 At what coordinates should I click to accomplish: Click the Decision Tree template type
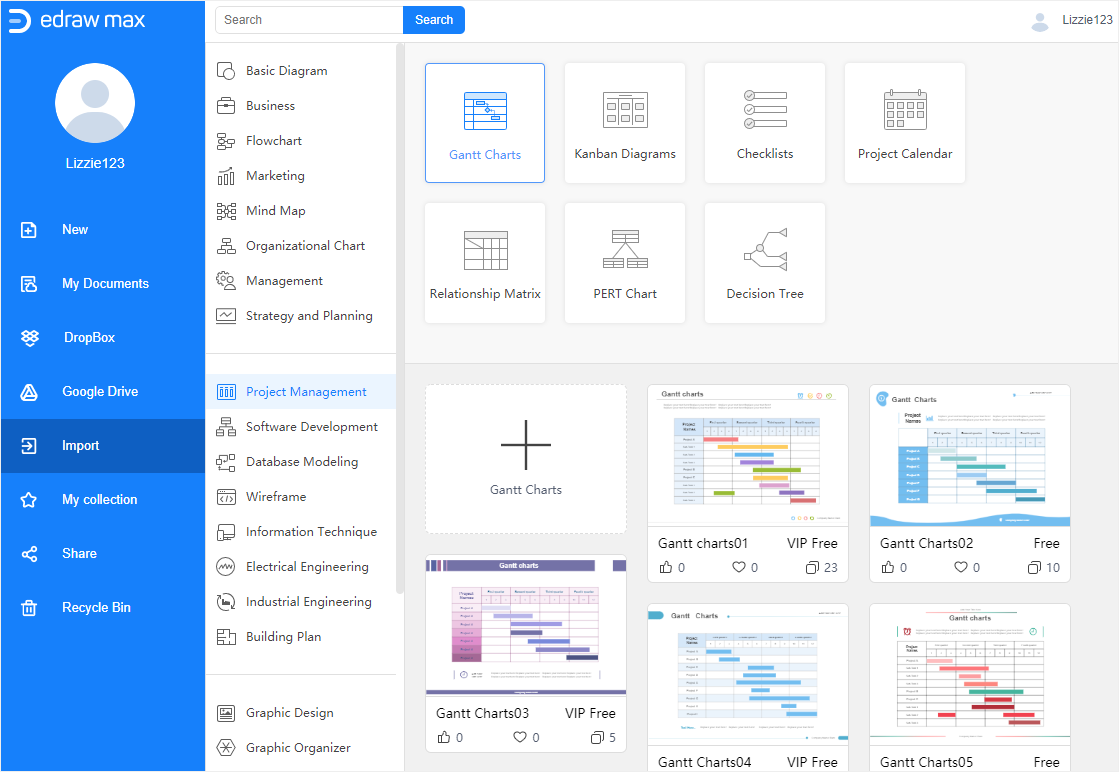tap(764, 263)
